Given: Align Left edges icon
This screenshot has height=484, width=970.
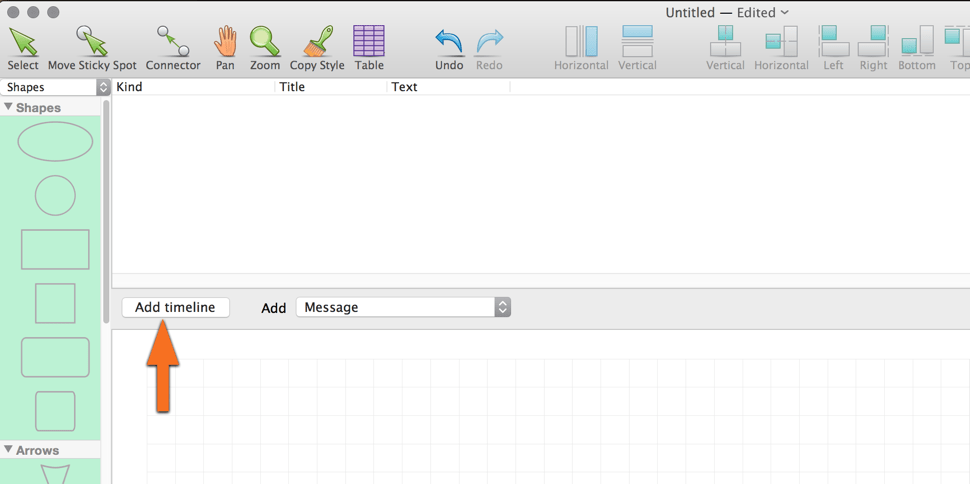Looking at the screenshot, I should pos(833,48).
